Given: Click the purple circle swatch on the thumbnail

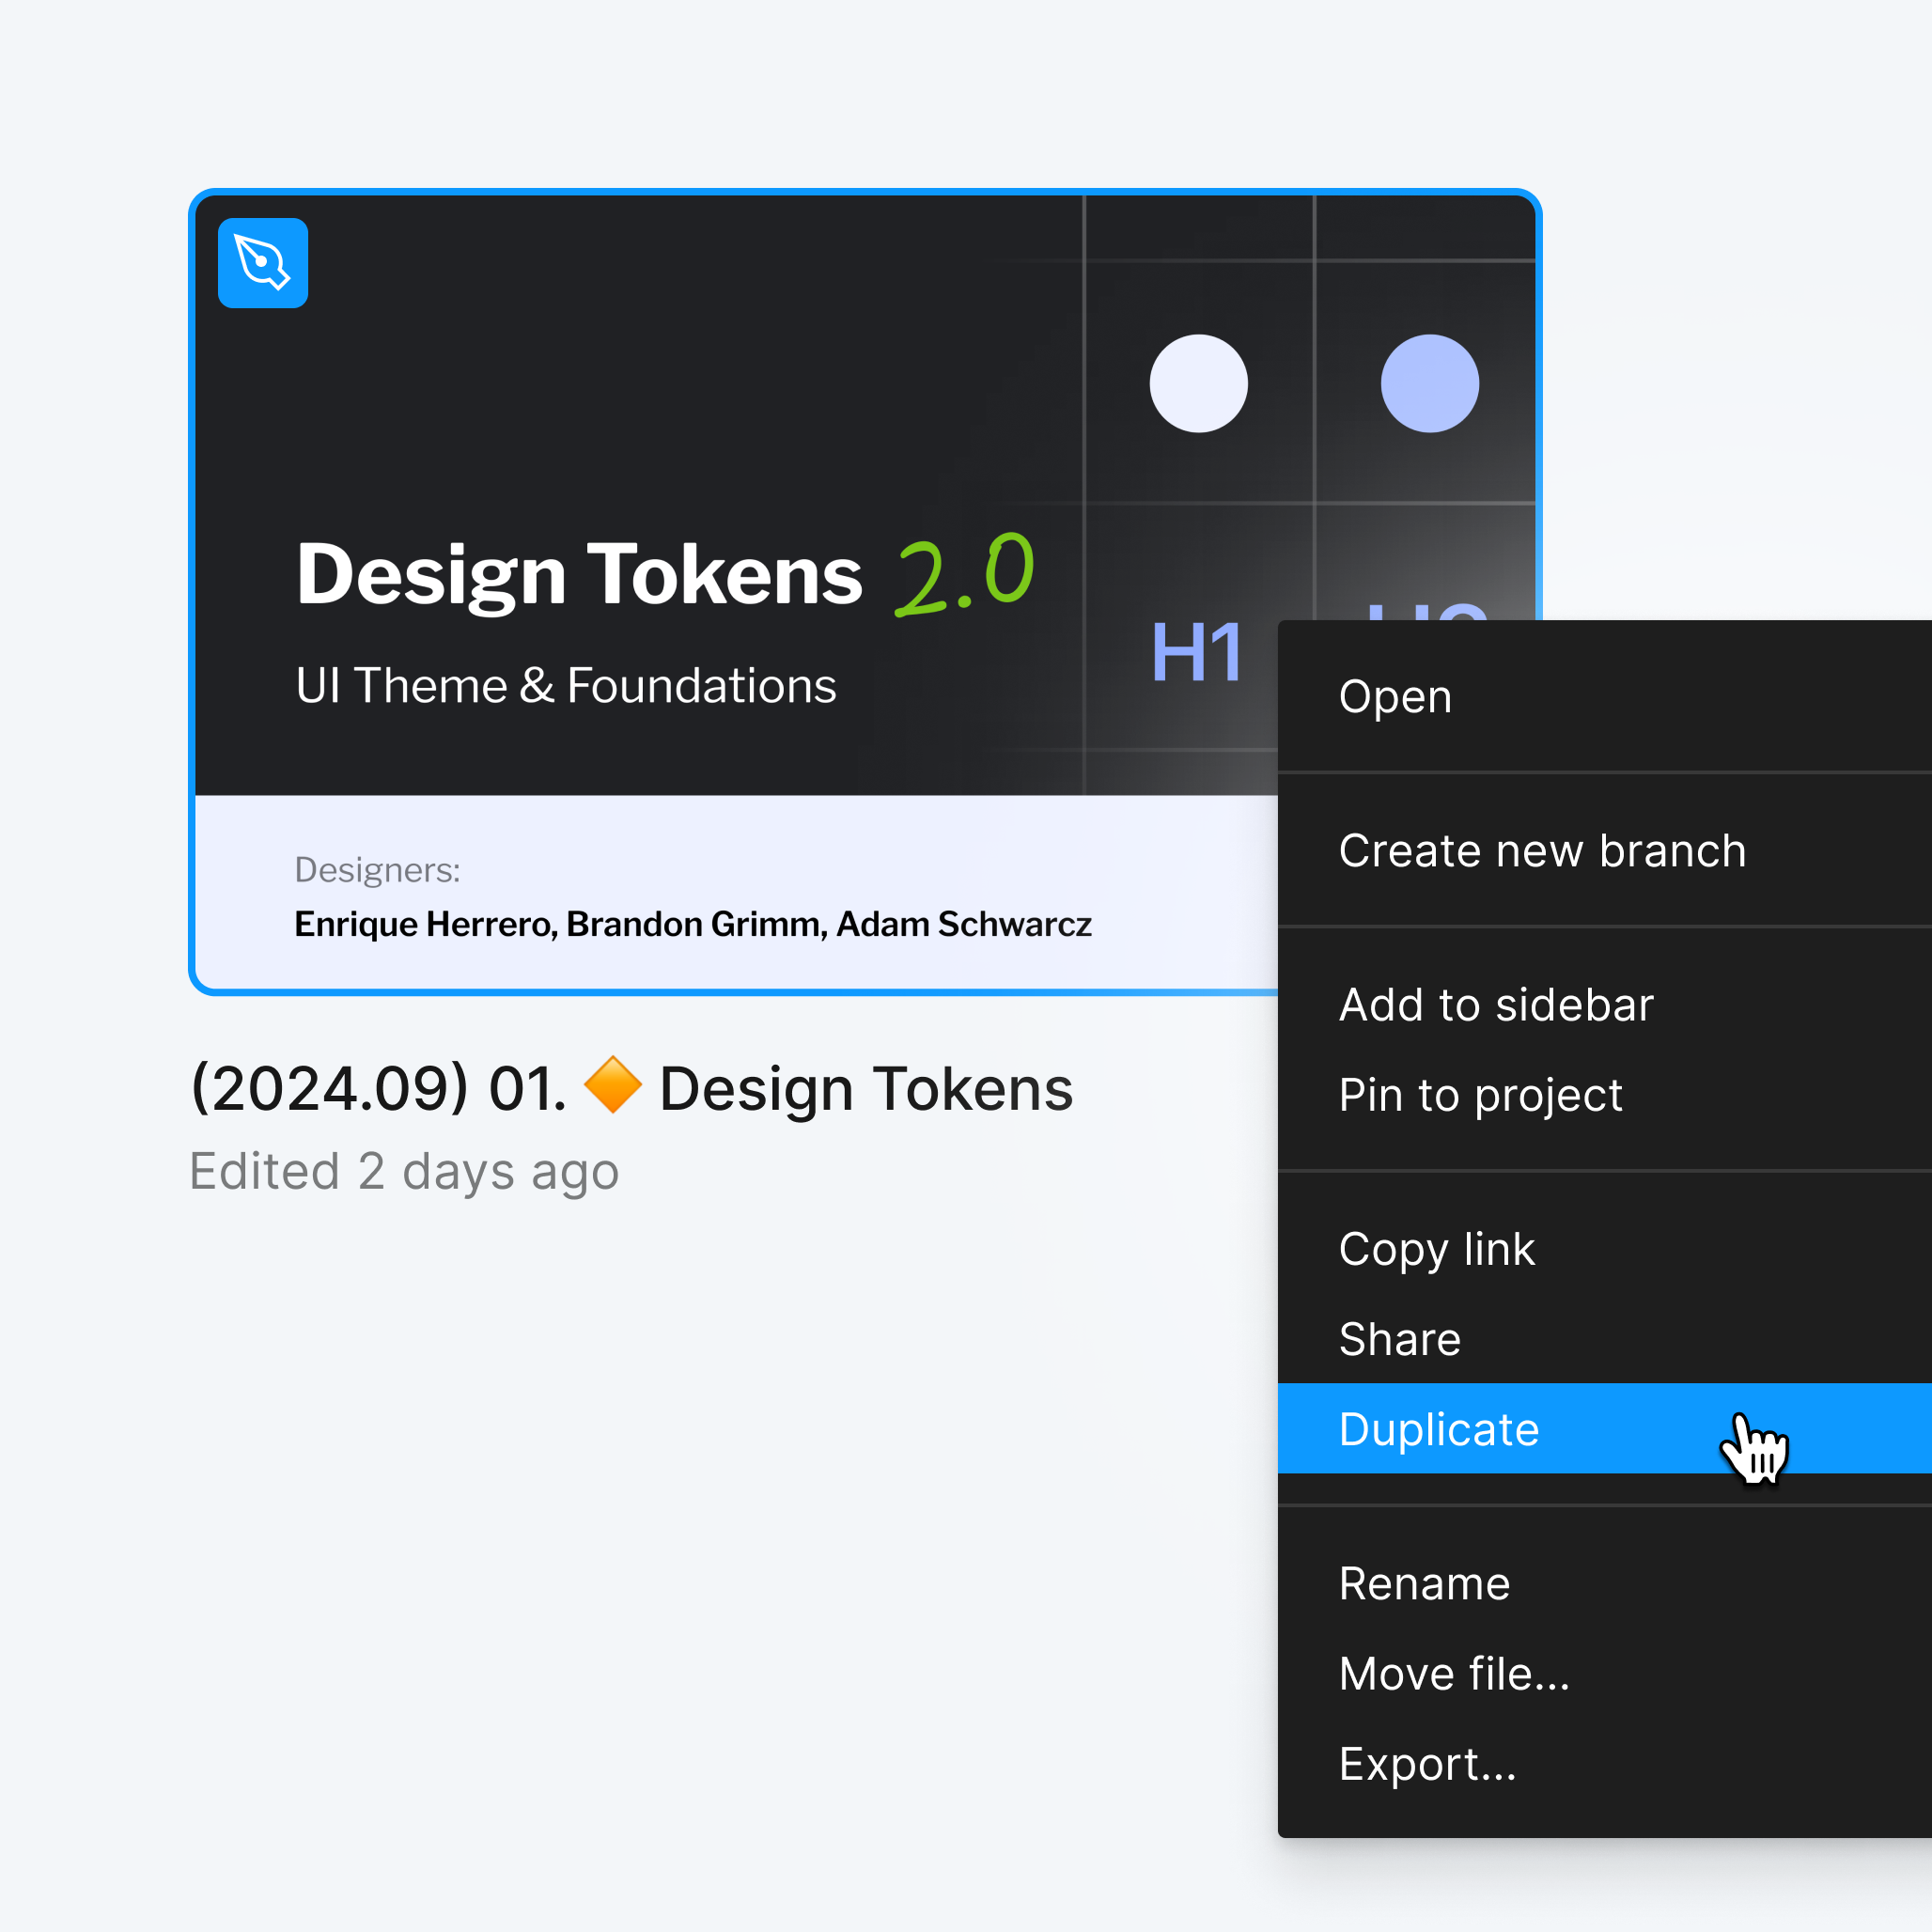Looking at the screenshot, I should [1428, 382].
